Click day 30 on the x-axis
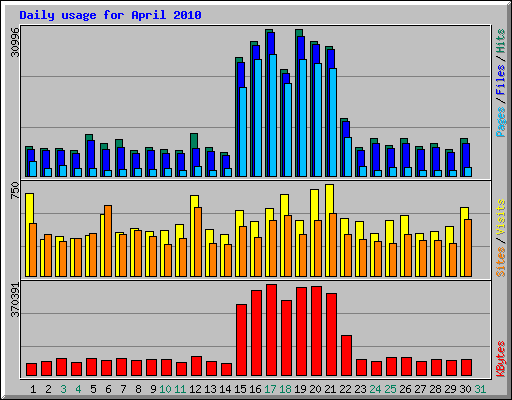The image size is (512, 400). pos(465,389)
